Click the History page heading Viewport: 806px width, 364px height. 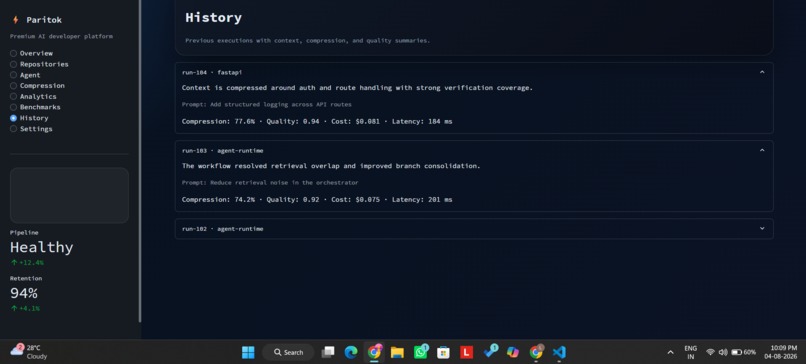213,17
